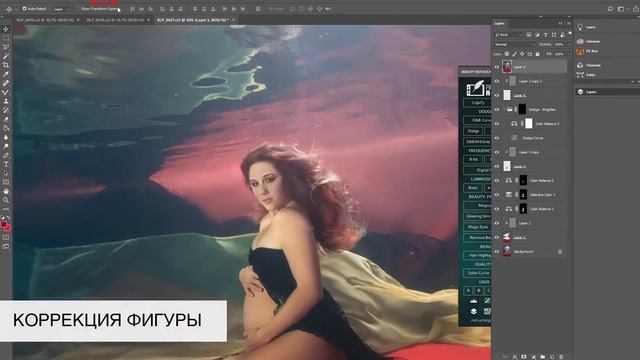The image size is (640, 360).
Task: Toggle the layer filter on/off switch
Action: point(569,33)
